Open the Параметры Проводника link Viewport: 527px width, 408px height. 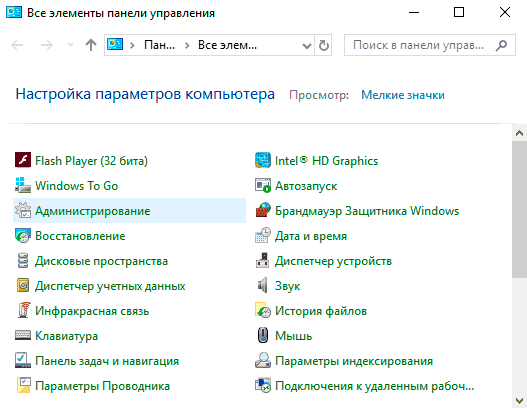click(x=103, y=386)
